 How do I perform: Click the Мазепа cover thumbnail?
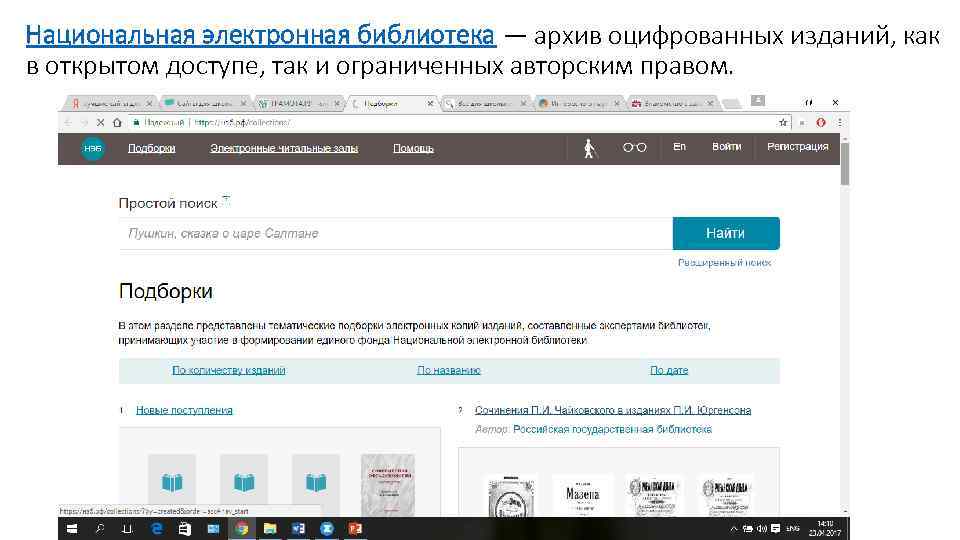pyautogui.click(x=582, y=495)
